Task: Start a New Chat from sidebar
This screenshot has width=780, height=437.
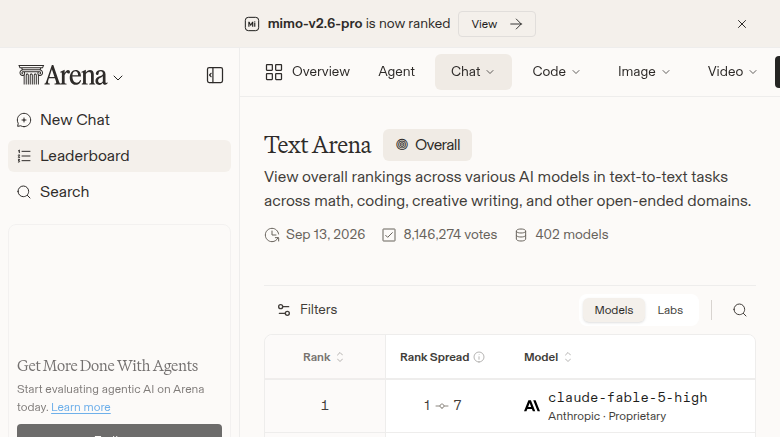Action: (x=119, y=120)
